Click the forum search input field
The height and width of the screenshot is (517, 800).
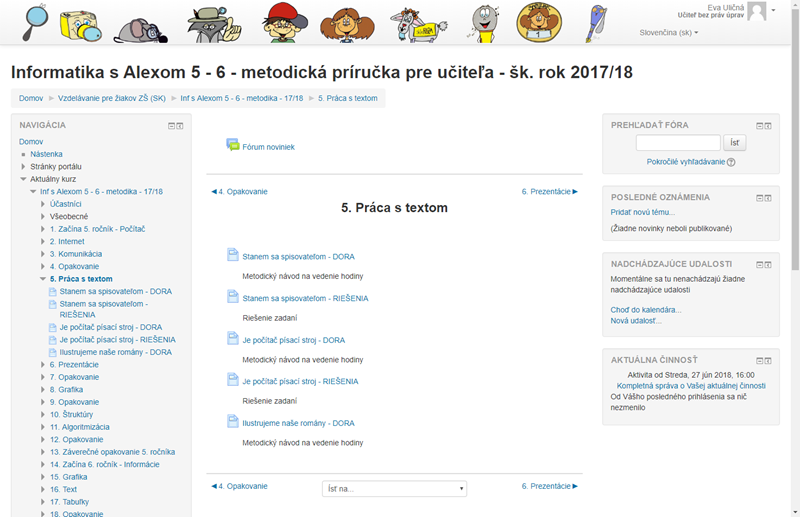pos(678,143)
